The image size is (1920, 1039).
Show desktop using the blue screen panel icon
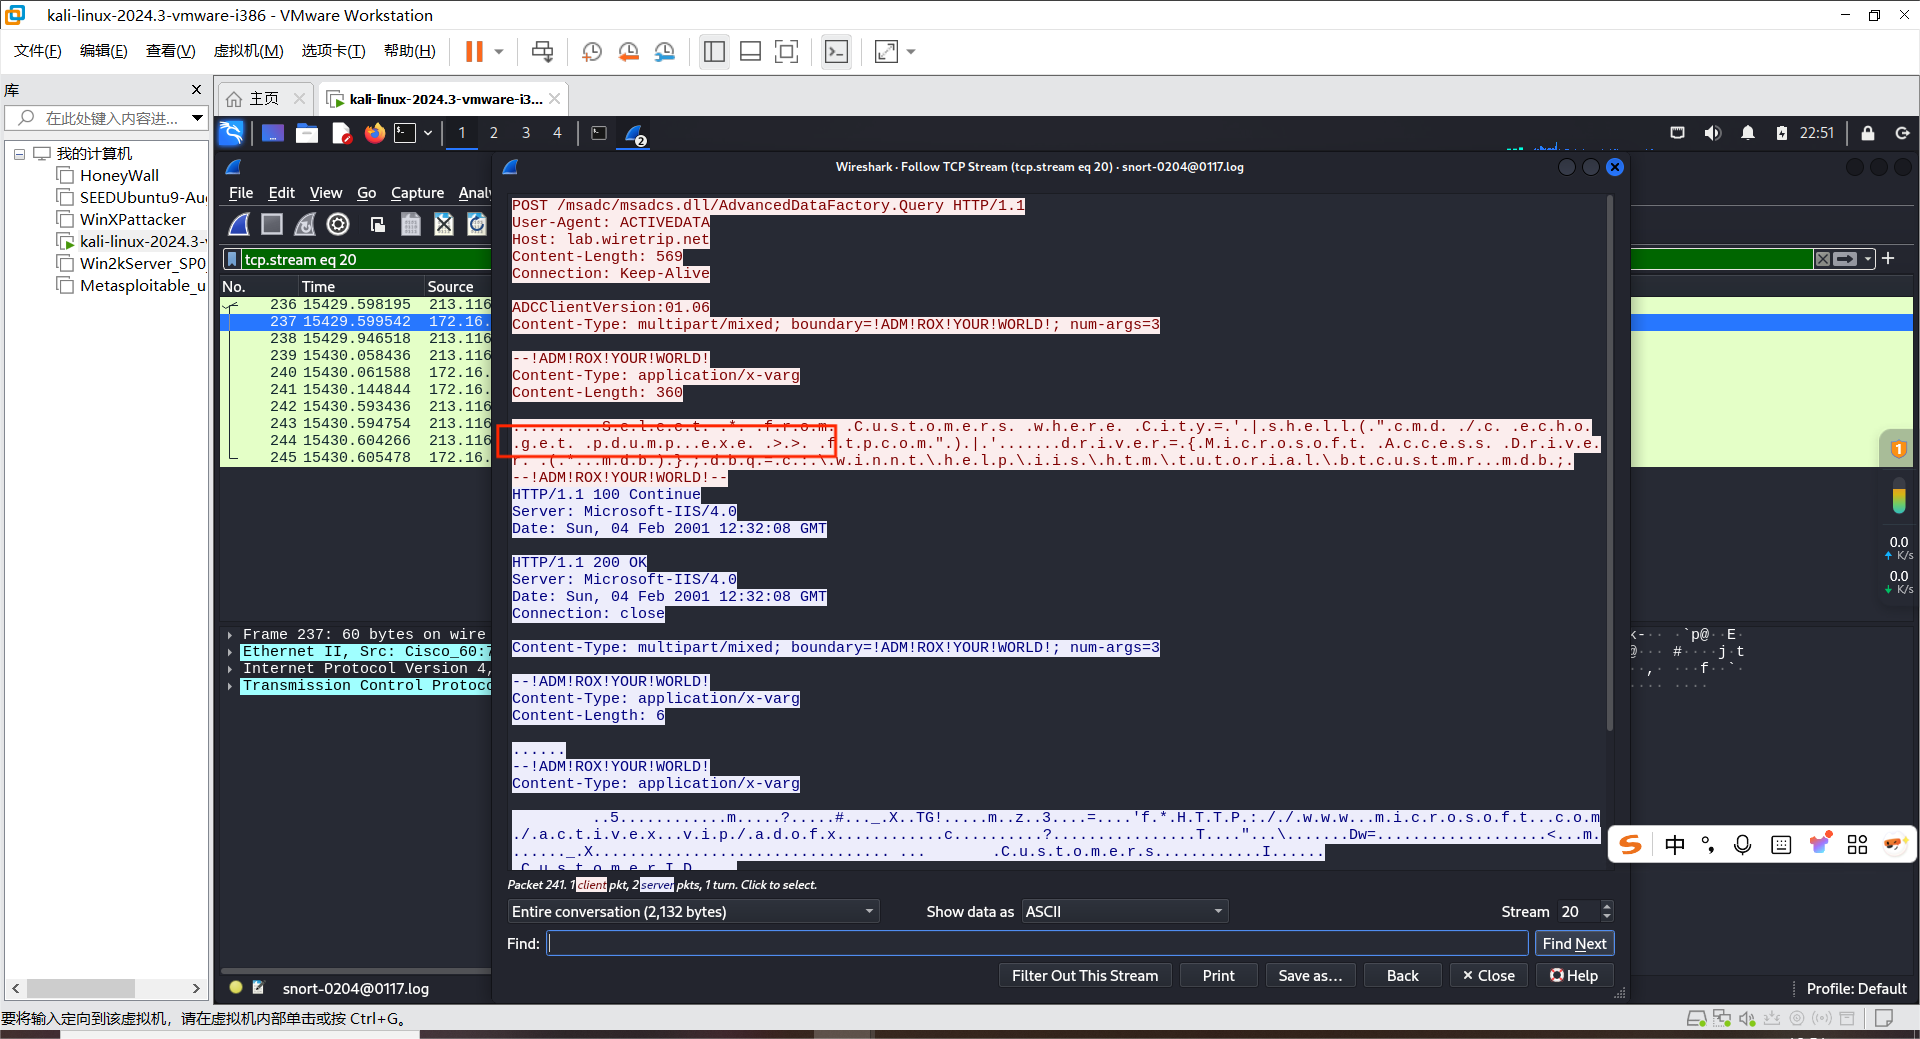point(273,133)
